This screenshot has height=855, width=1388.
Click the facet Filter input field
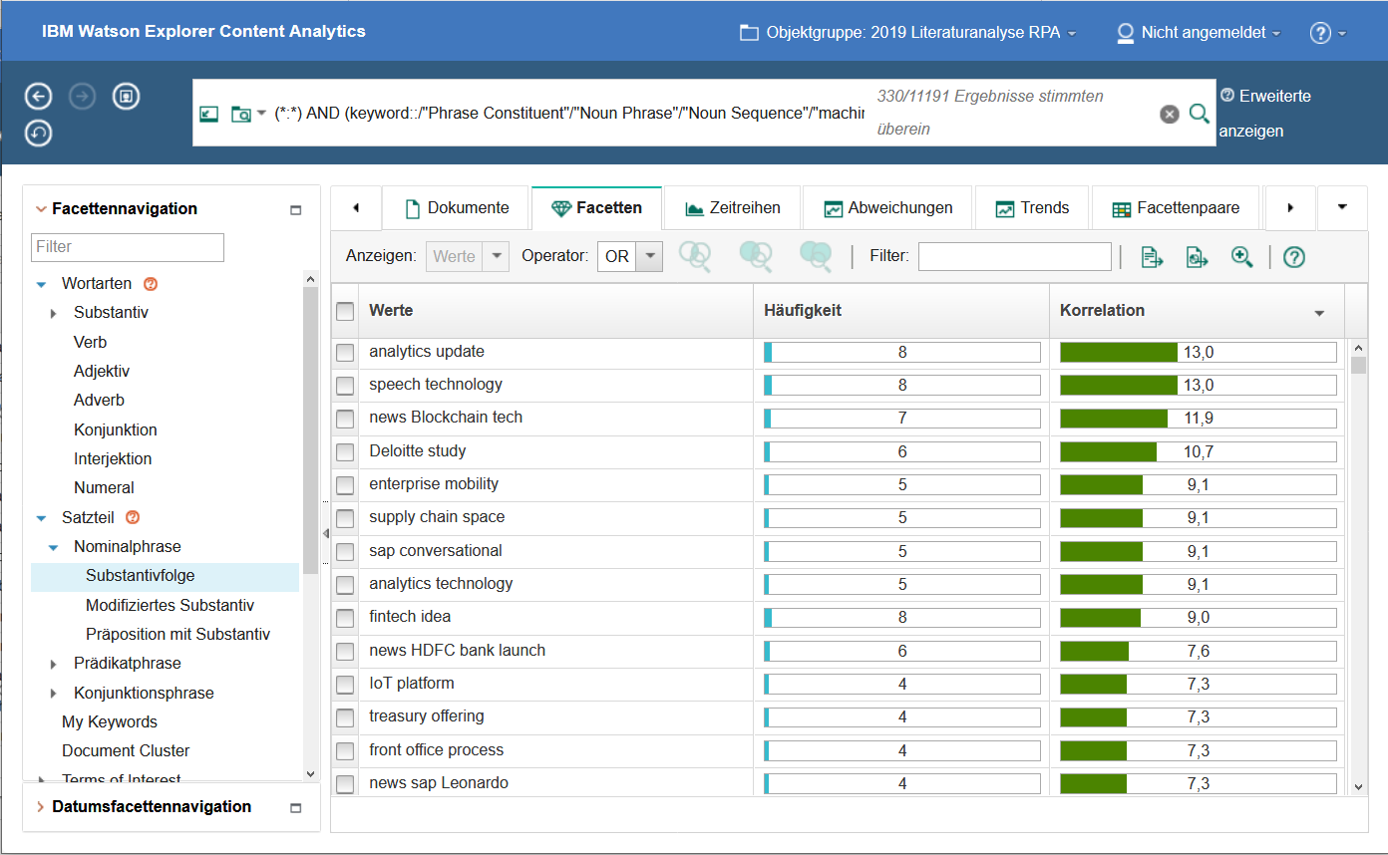pyautogui.click(x=127, y=247)
